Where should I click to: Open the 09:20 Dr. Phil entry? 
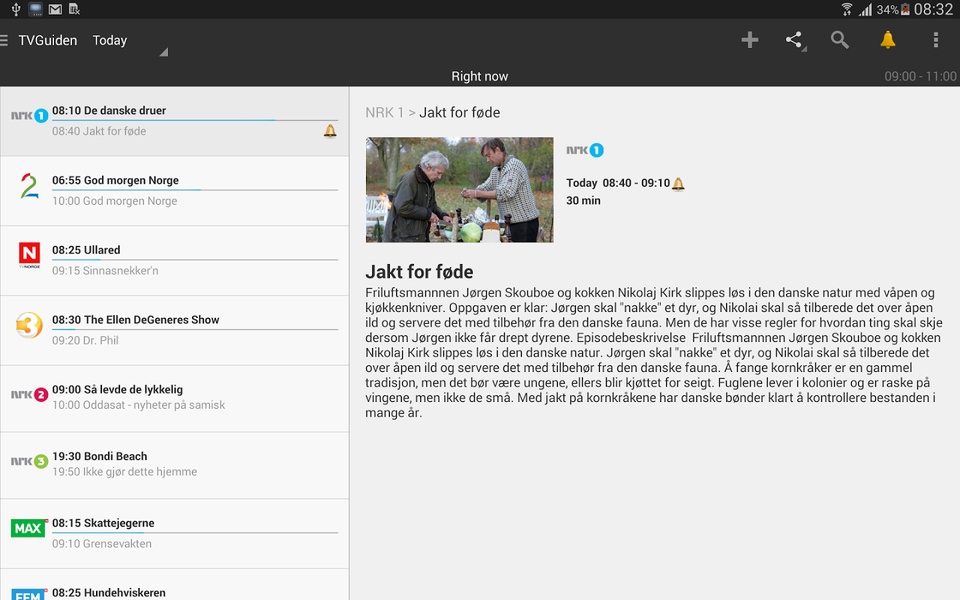85,340
